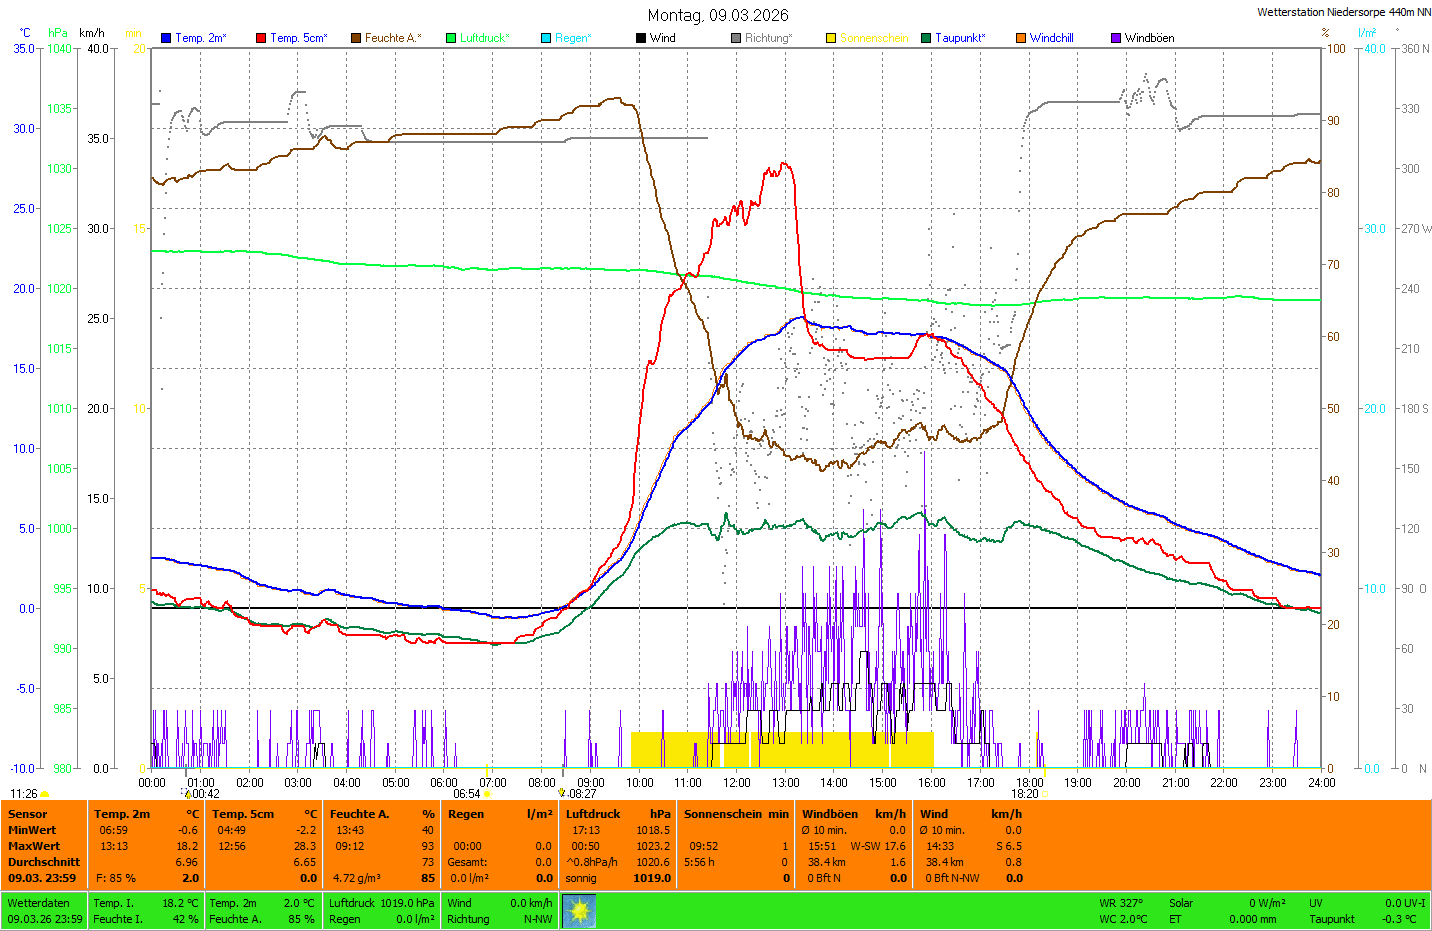Click the yellow Sonnenschein legend swatch

tap(831, 38)
